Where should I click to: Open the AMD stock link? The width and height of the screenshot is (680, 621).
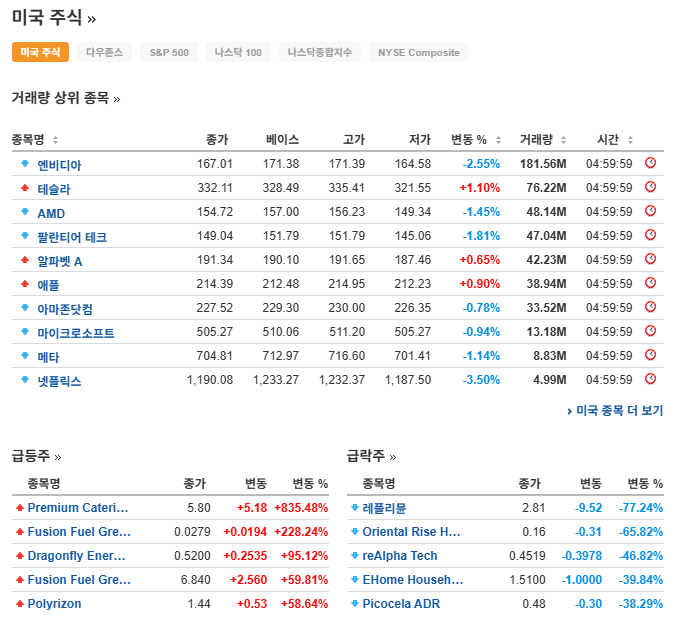pos(51,213)
